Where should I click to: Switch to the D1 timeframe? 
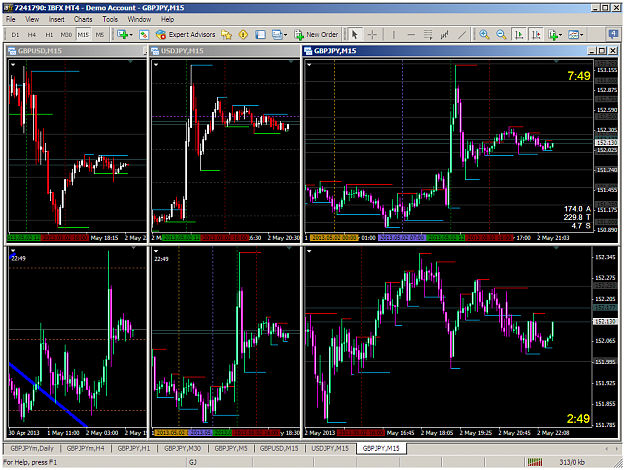(x=15, y=35)
